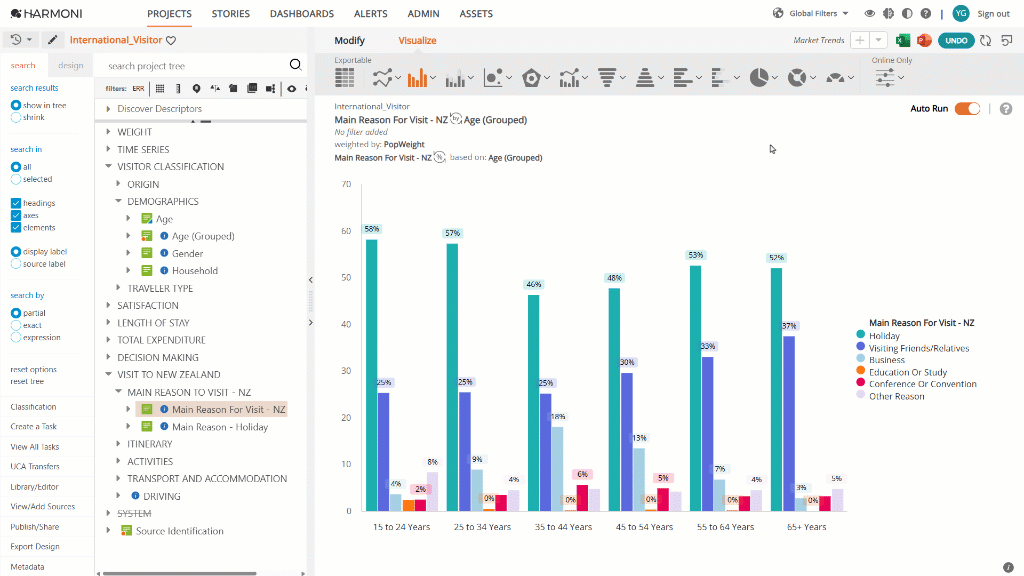Click Sign out link
Image resolution: width=1024 pixels, height=576 pixels.
click(x=993, y=14)
